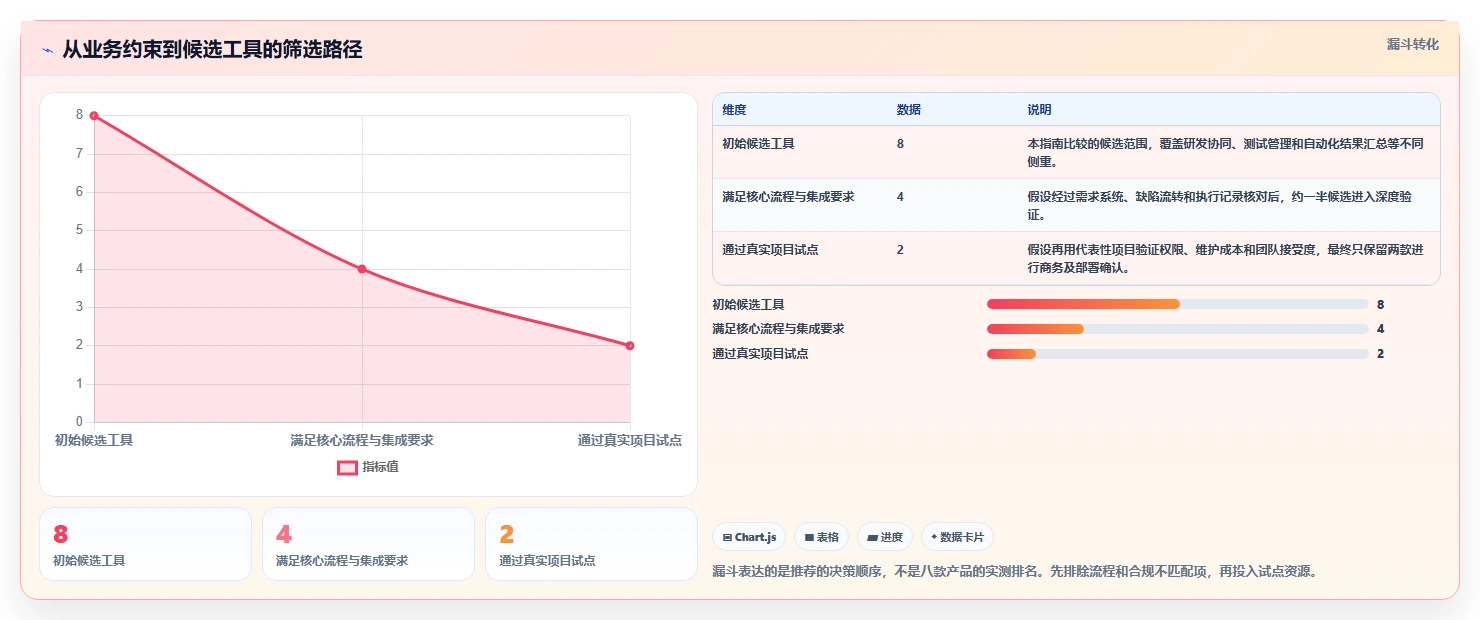Click the 满足核心流程与集成要求 progress bar
Screen dimensions: 1480x620
click(x=1177, y=329)
